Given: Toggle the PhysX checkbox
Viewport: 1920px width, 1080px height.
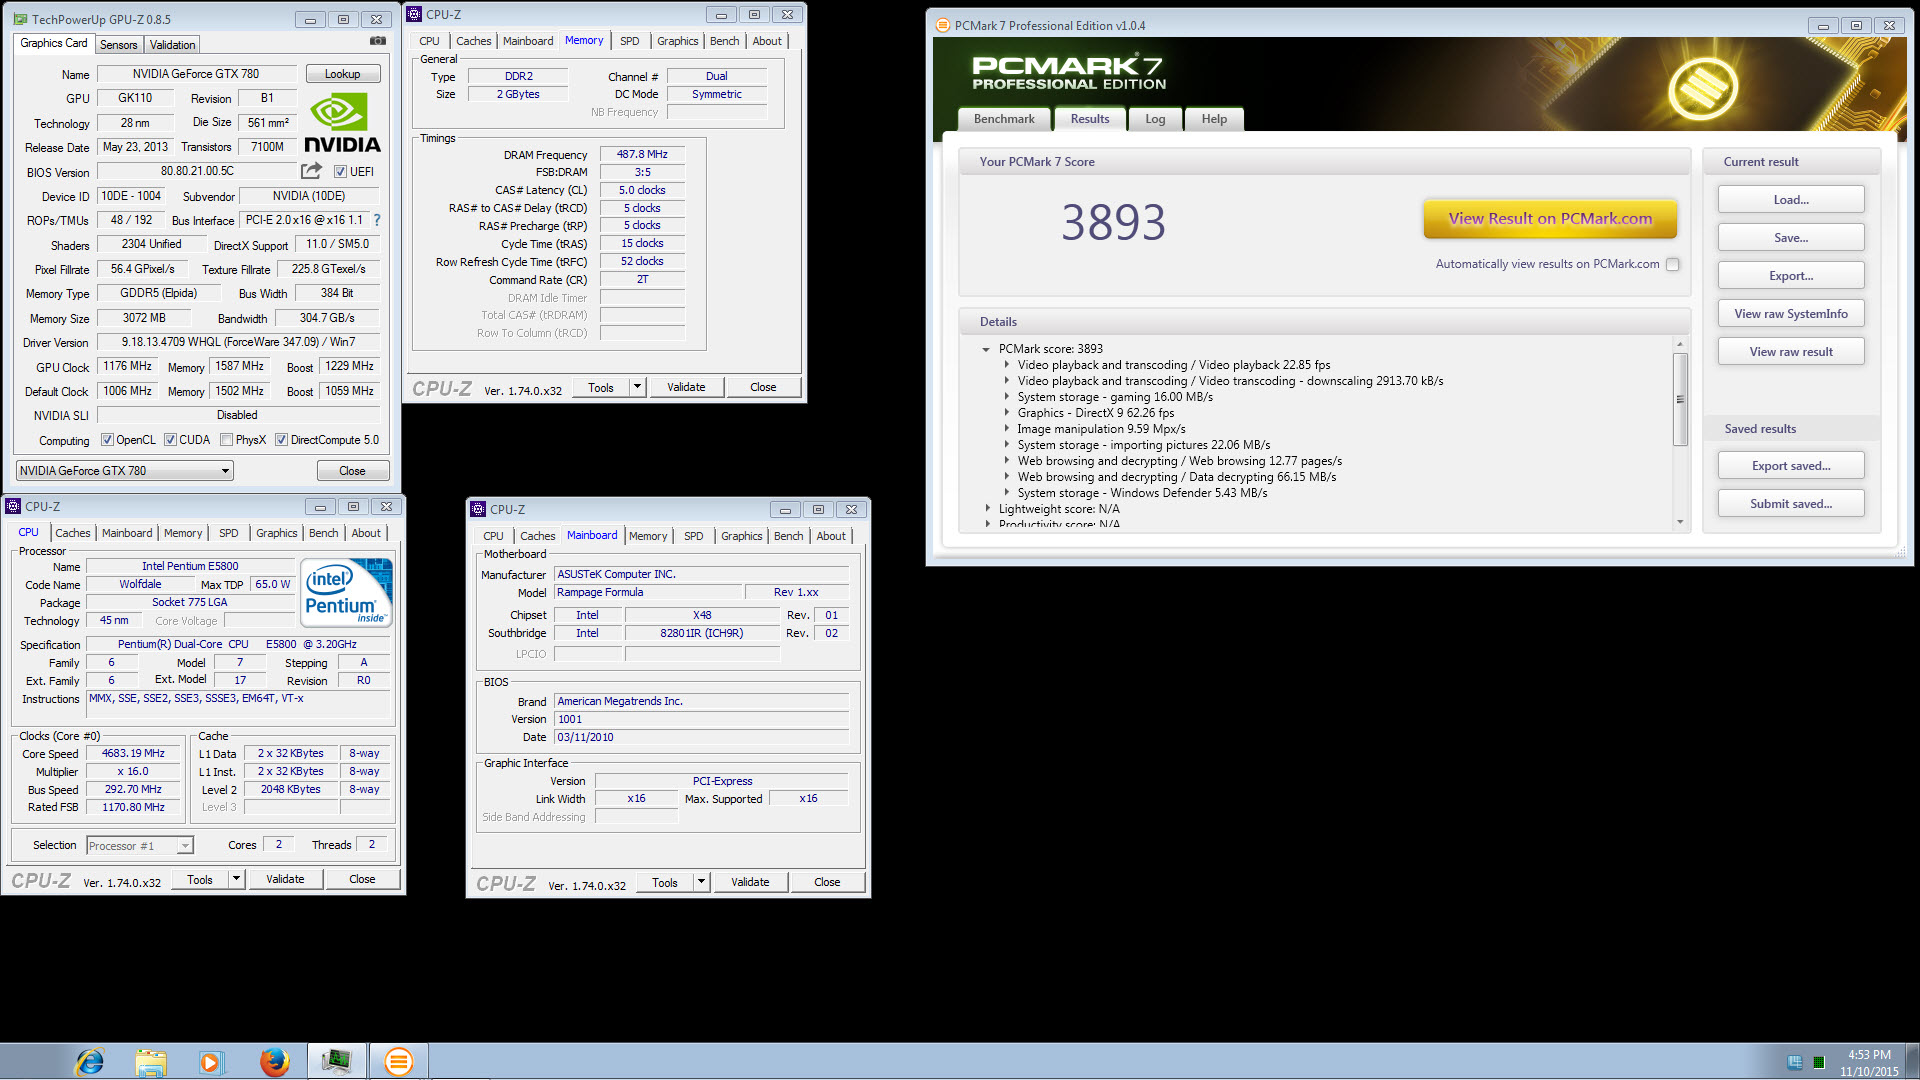Looking at the screenshot, I should (226, 440).
